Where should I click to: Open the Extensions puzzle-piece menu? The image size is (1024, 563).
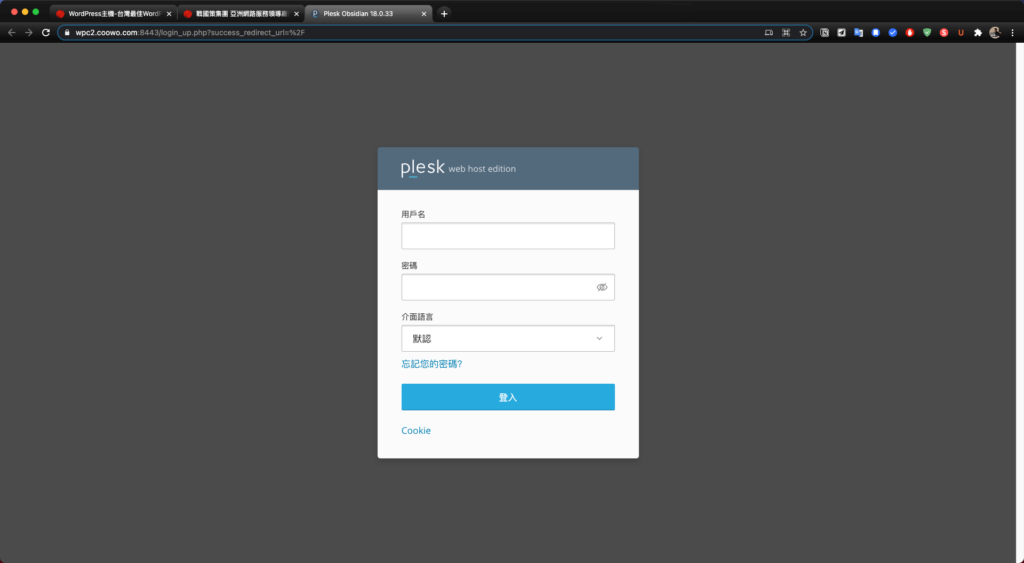tap(978, 33)
